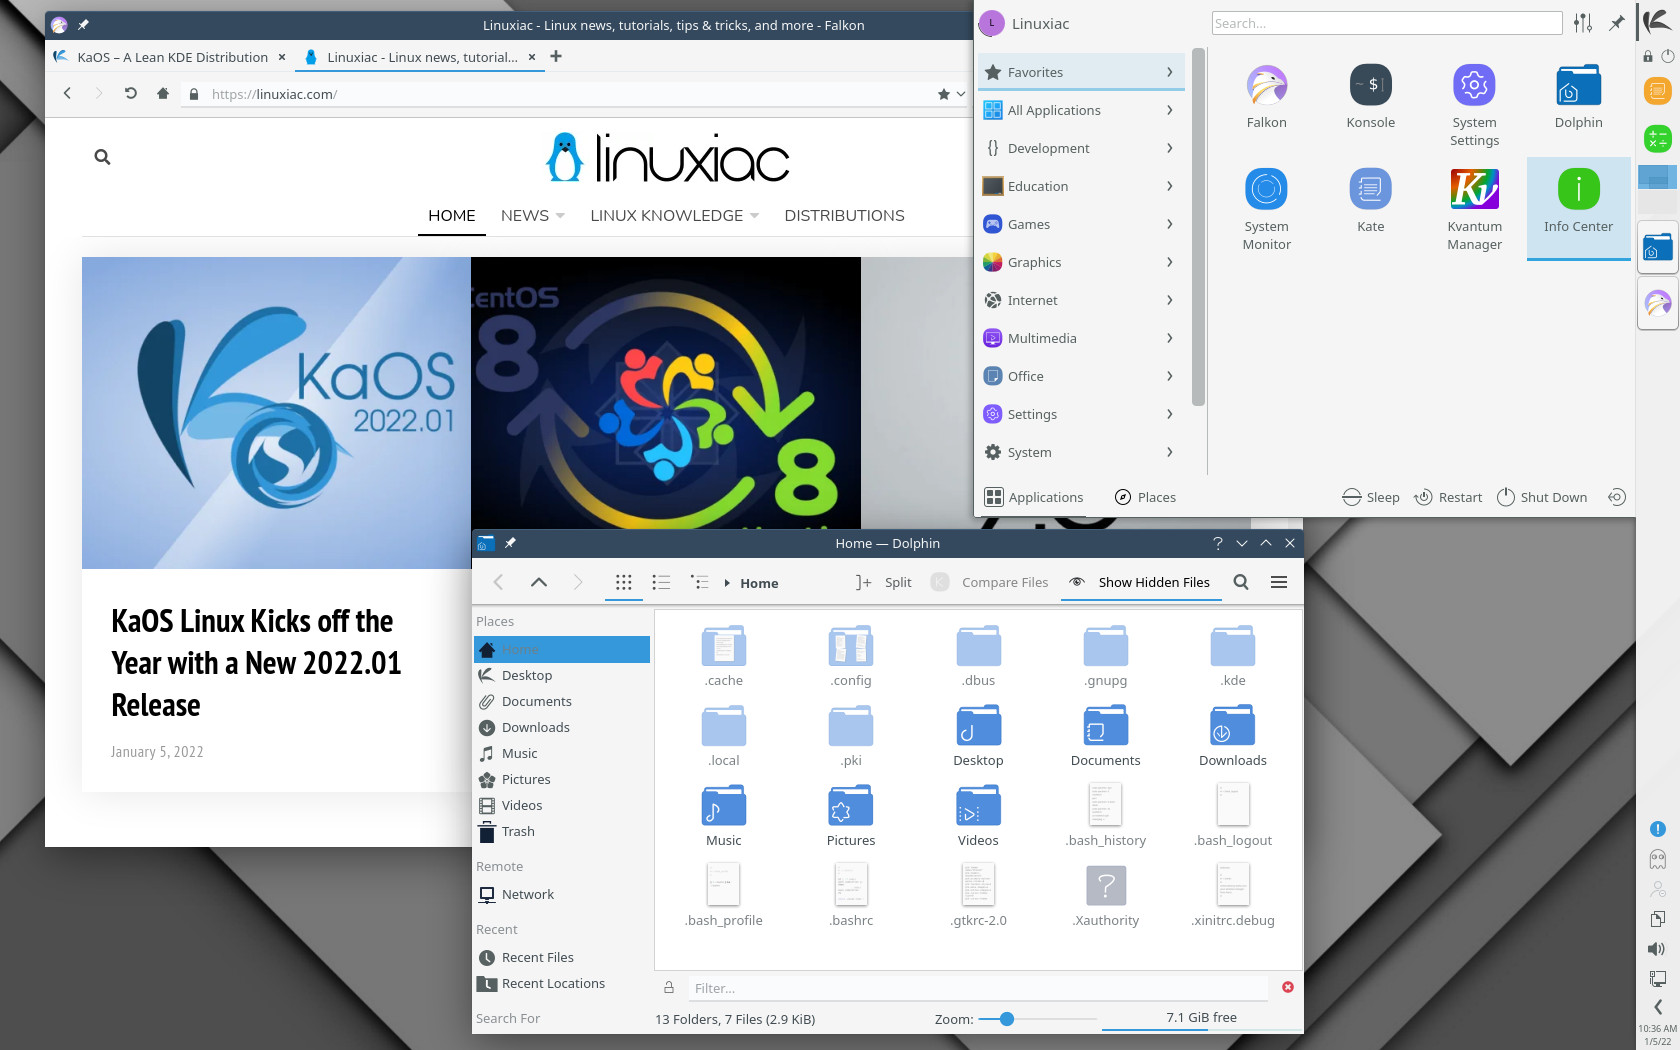The image size is (1680, 1050).
Task: Click the linuxiac site search magnifier
Action: (x=102, y=157)
